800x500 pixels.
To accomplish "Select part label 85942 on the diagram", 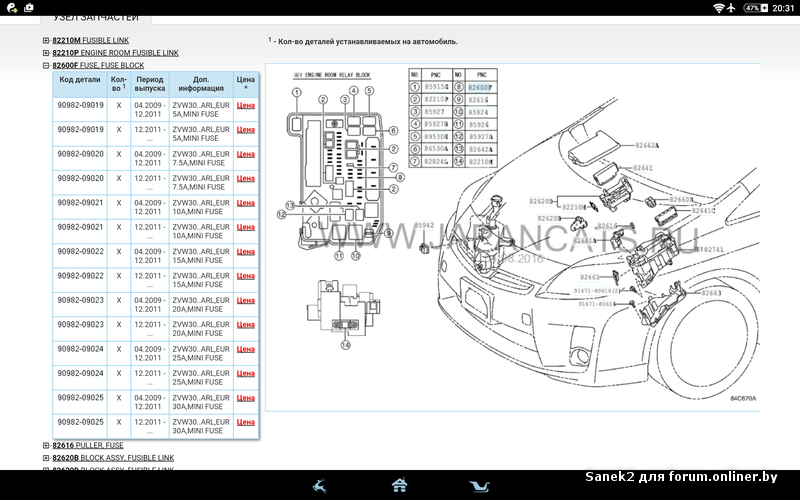I will coord(424,225).
